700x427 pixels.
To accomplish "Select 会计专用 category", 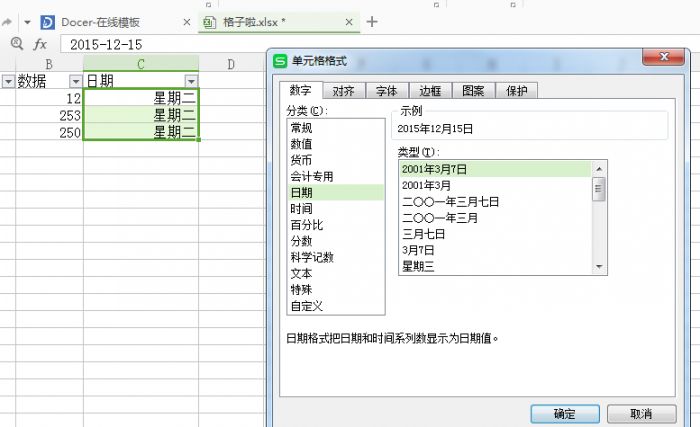I will click(x=336, y=176).
